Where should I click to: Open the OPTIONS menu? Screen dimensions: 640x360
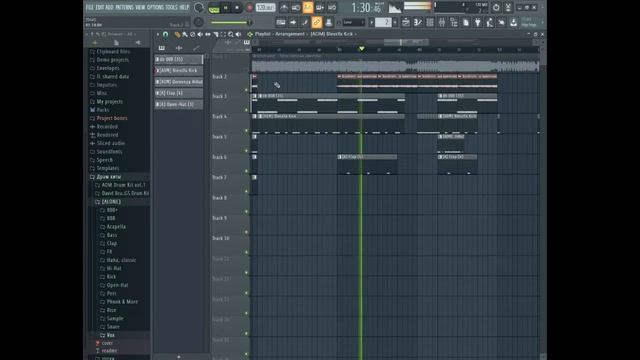tap(155, 7)
